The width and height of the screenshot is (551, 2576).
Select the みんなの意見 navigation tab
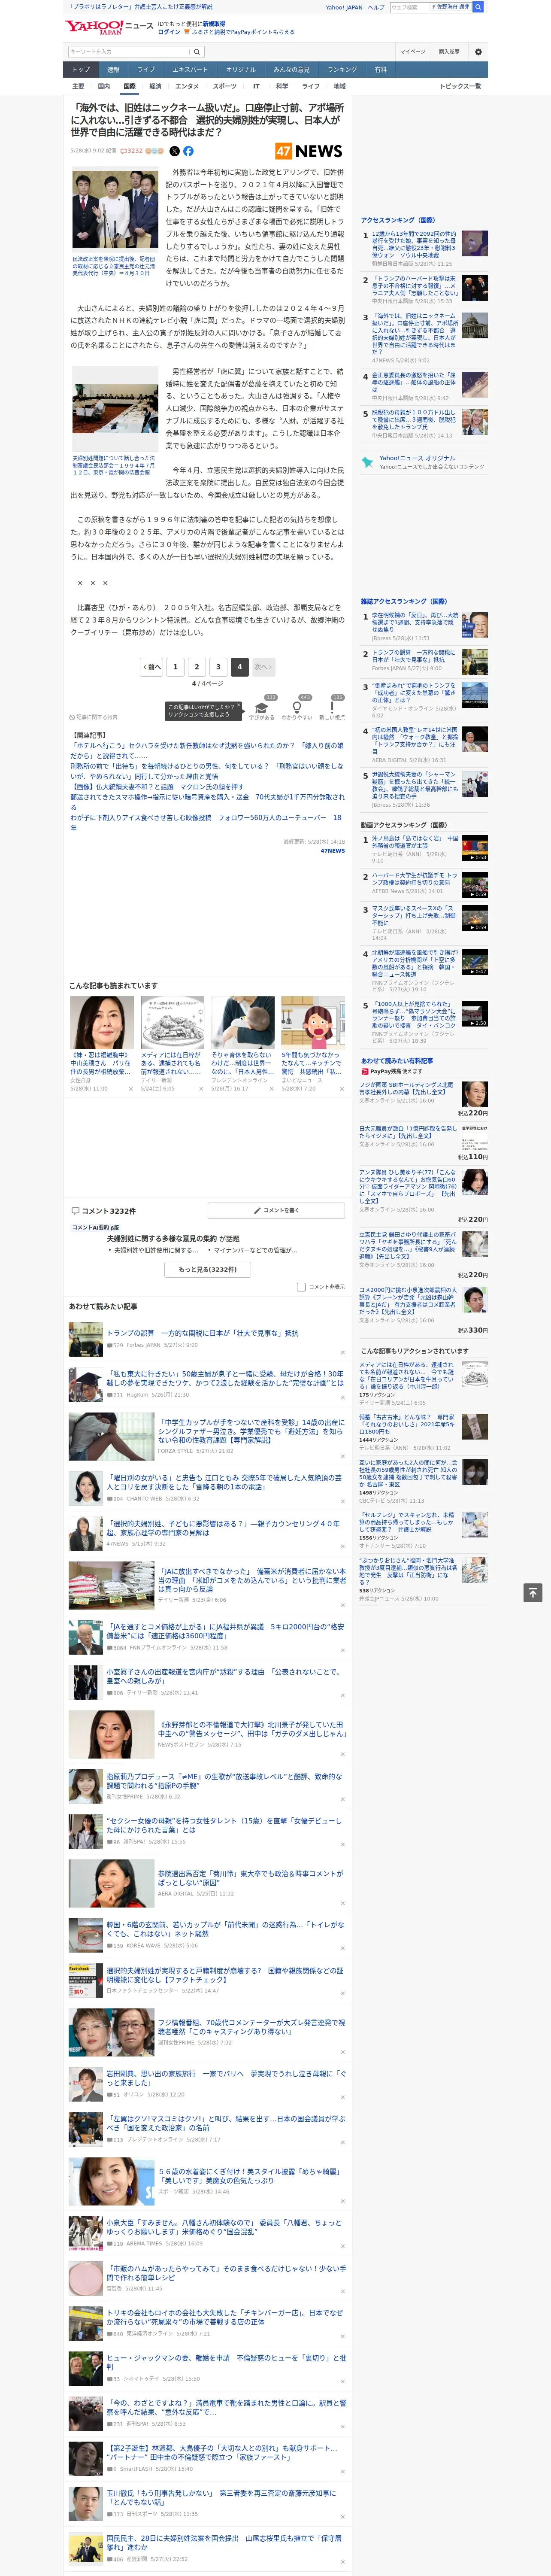(x=291, y=70)
